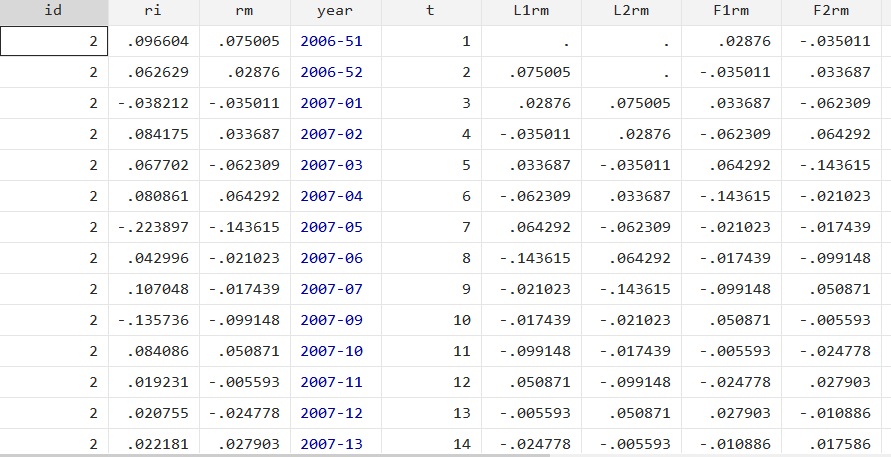Click the F1rm cell in the 2007-04 row
The width and height of the screenshot is (891, 457).
tap(731, 196)
